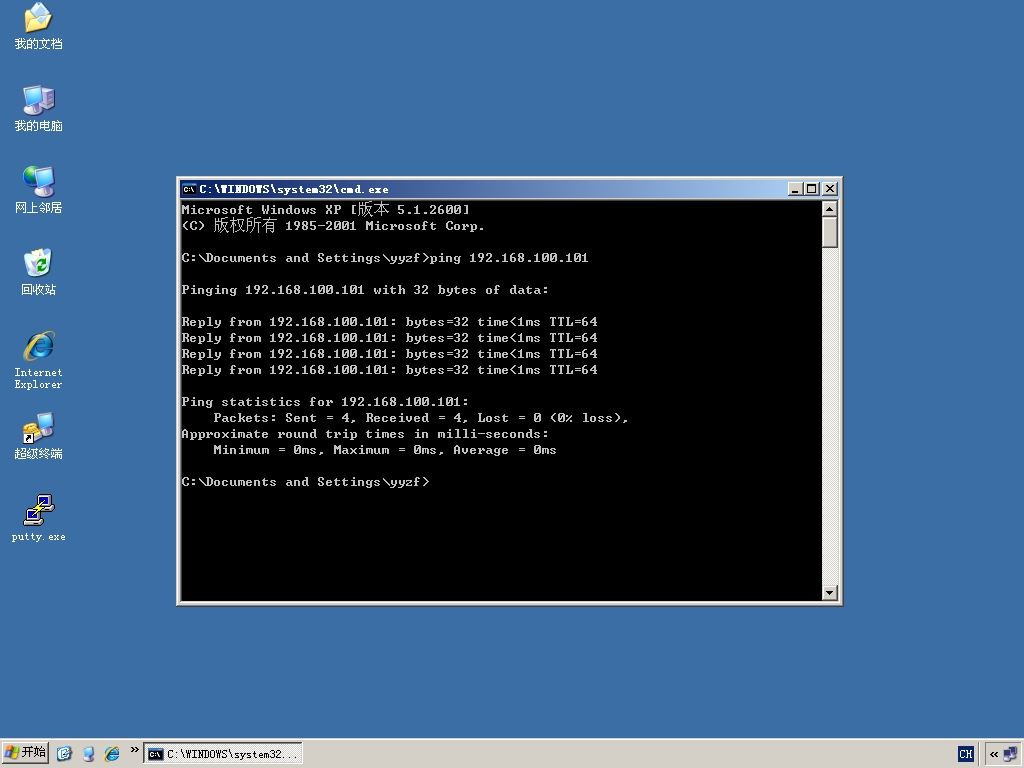Screen dimensions: 1024x768
Task: Select the 超级终端 shortcut icon
Action: 38,436
